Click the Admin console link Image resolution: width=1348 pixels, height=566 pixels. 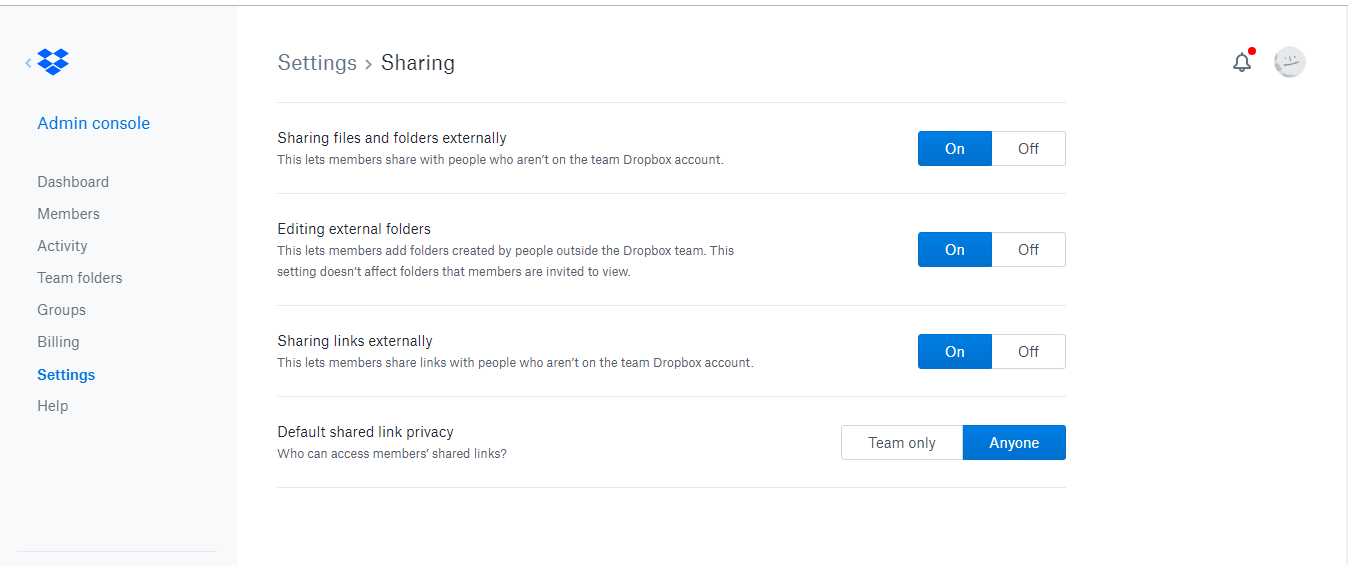pyautogui.click(x=93, y=123)
